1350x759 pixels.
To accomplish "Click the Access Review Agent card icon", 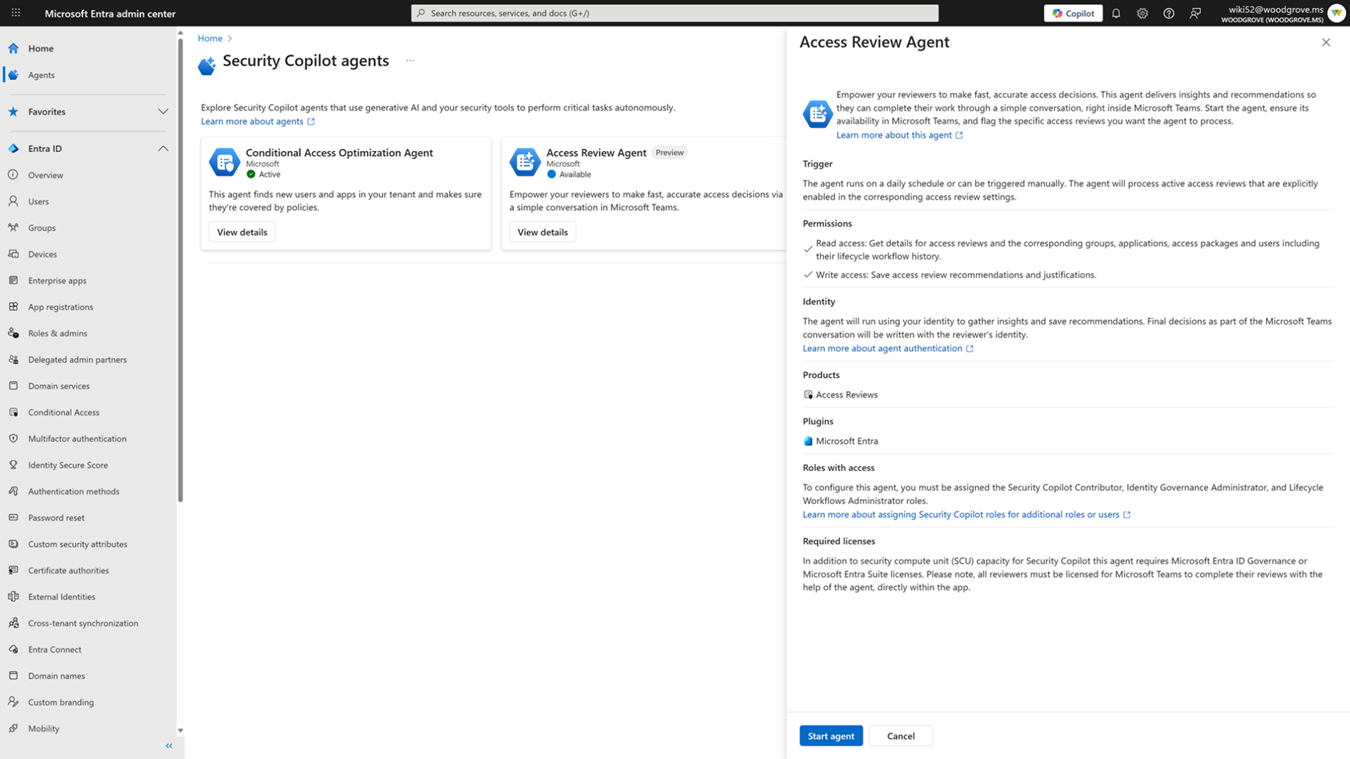I will point(524,161).
